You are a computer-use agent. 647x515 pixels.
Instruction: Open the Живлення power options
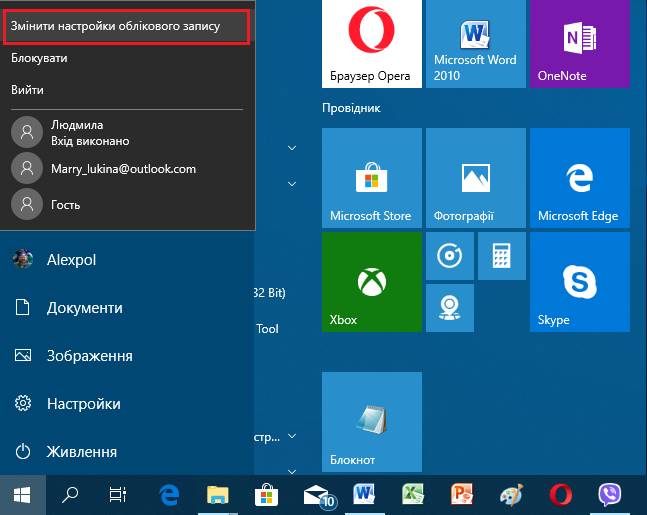pyautogui.click(x=127, y=451)
